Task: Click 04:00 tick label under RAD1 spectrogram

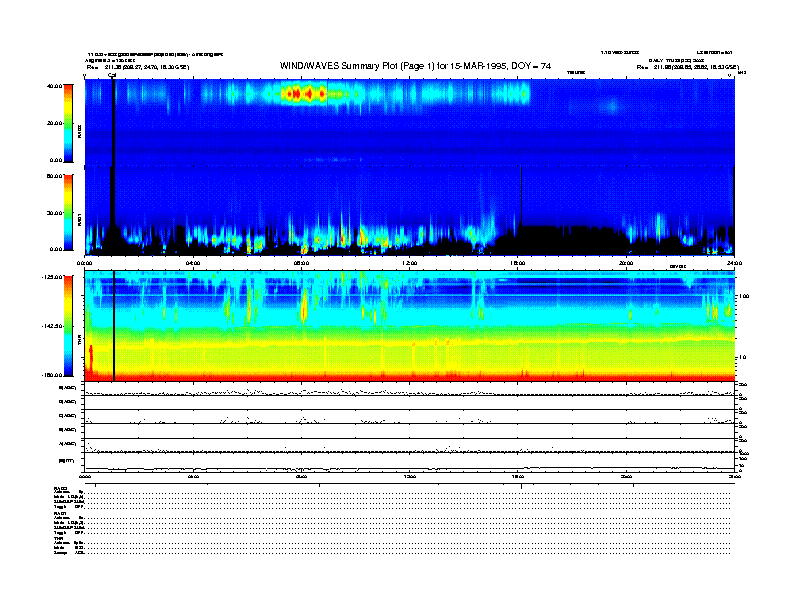Action: coord(193,263)
